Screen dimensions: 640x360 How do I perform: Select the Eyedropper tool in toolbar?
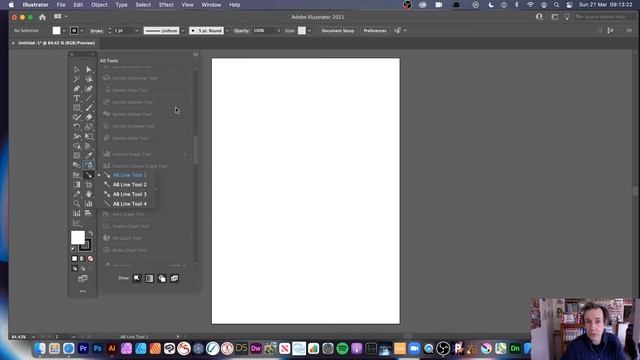[x=89, y=155]
